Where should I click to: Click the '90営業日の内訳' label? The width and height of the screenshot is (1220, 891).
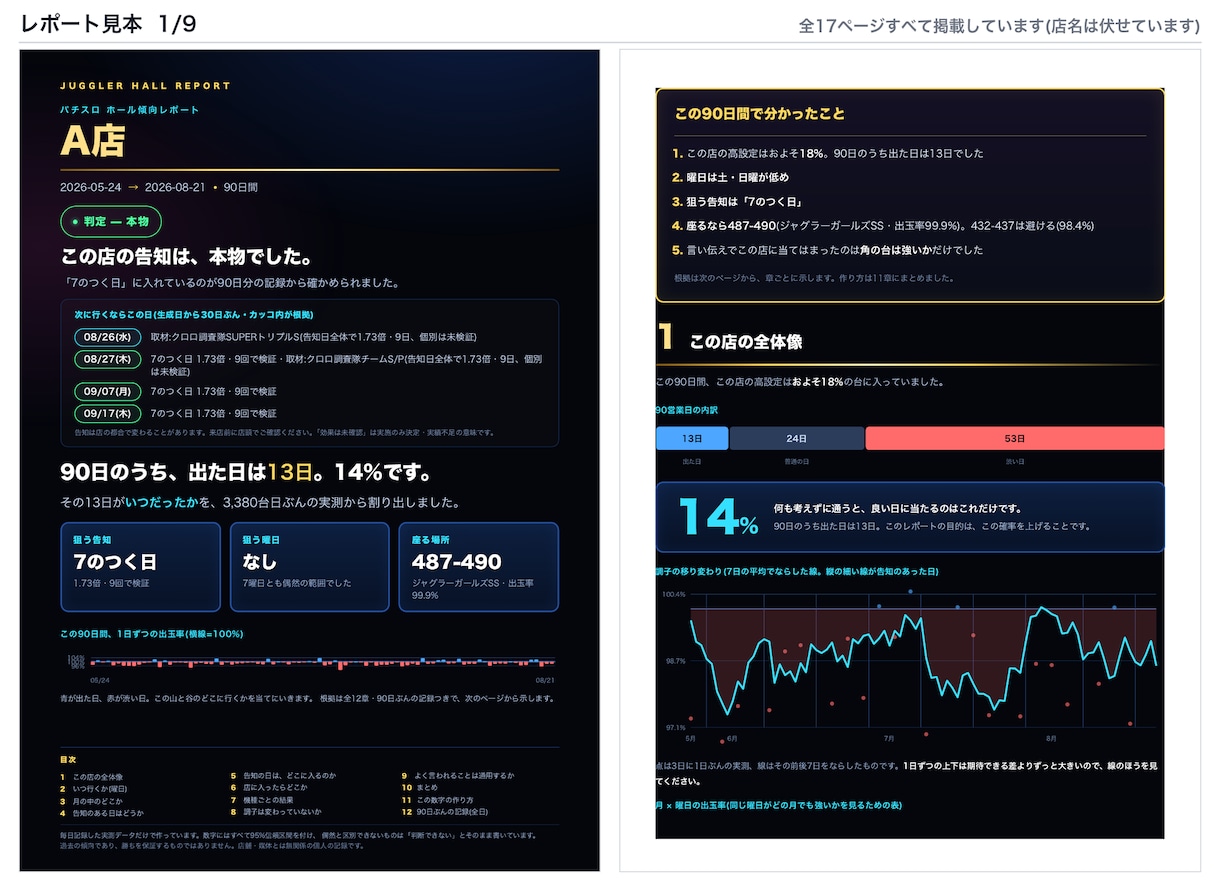point(688,410)
